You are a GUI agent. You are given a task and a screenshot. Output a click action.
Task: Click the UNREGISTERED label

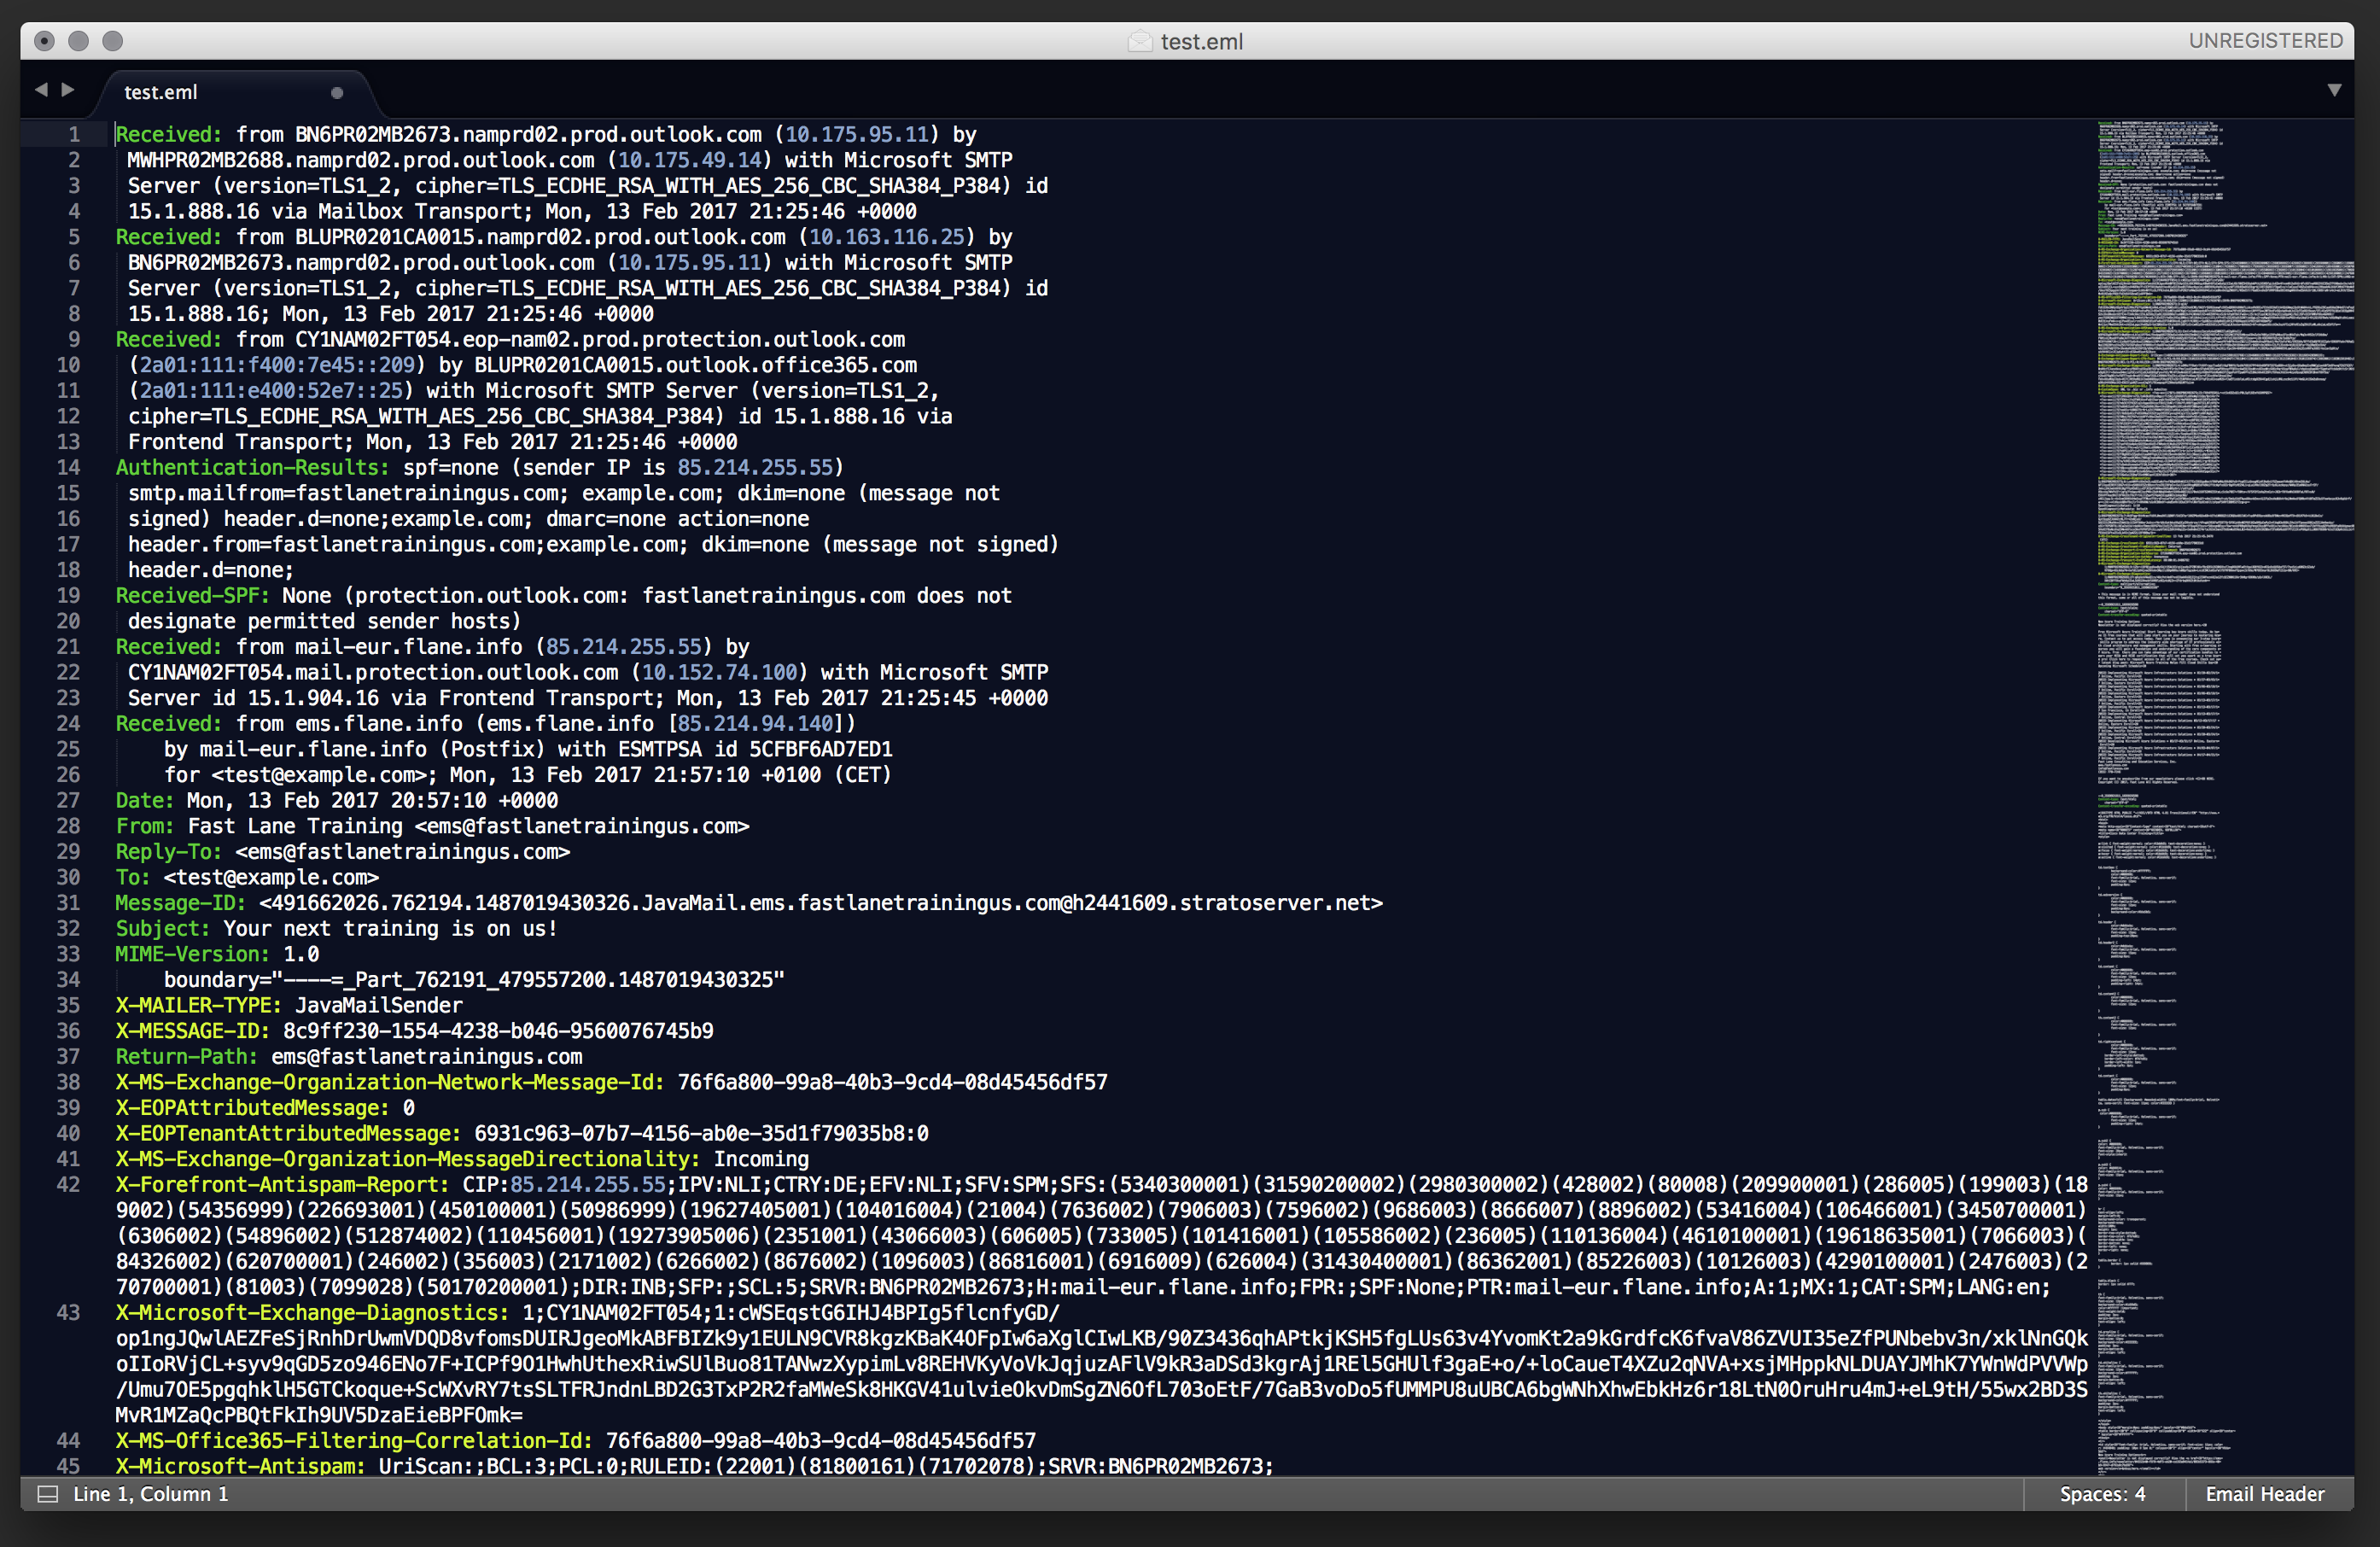[x=2265, y=41]
